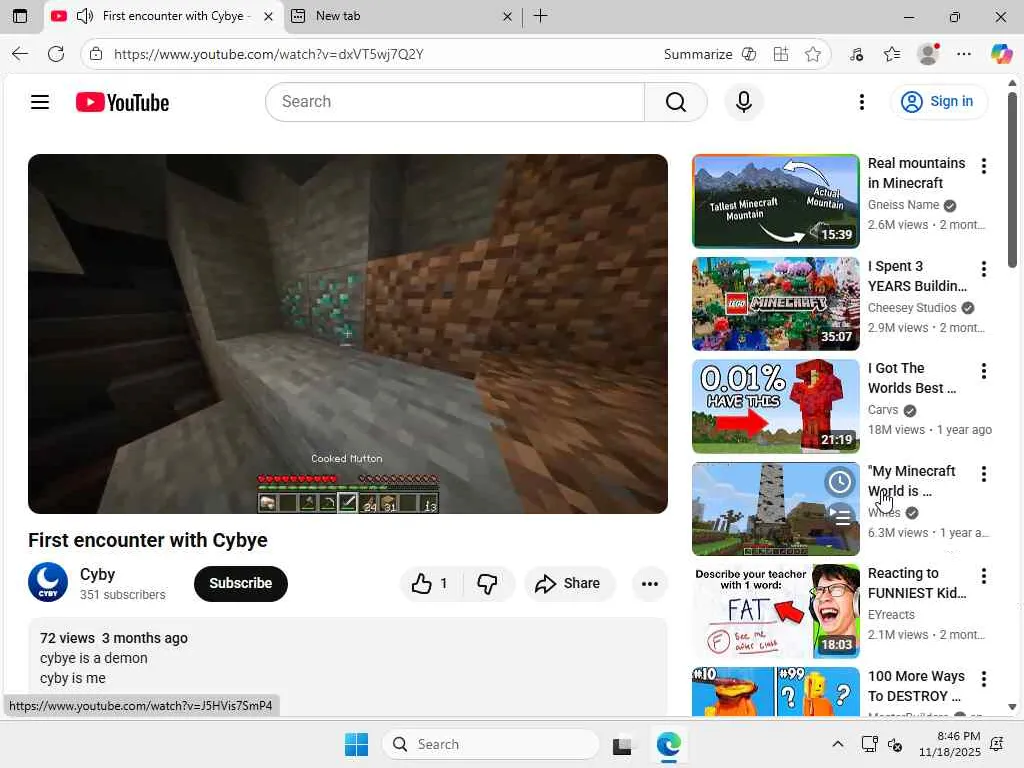The width and height of the screenshot is (1024, 768).
Task: View site information lock icon
Action: click(96, 54)
